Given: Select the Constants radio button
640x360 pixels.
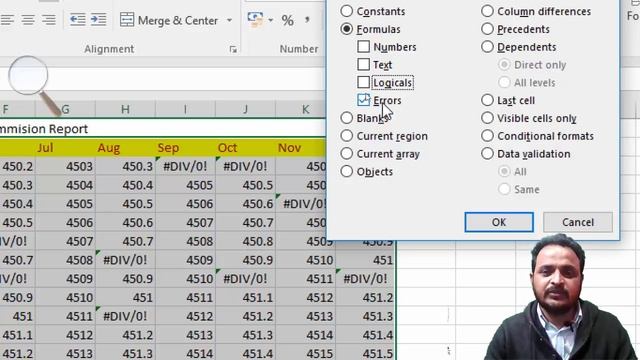Looking at the screenshot, I should [x=347, y=11].
